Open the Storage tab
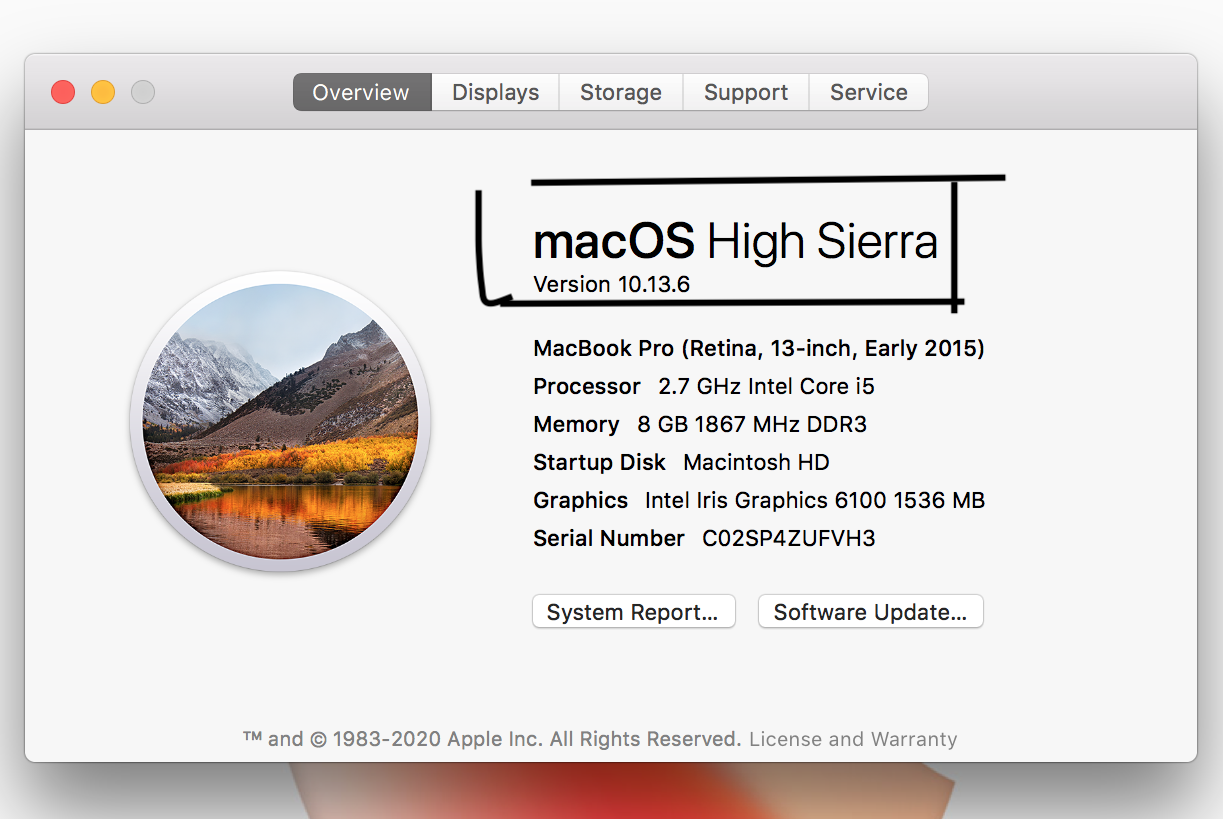The width and height of the screenshot is (1223, 819). [621, 92]
